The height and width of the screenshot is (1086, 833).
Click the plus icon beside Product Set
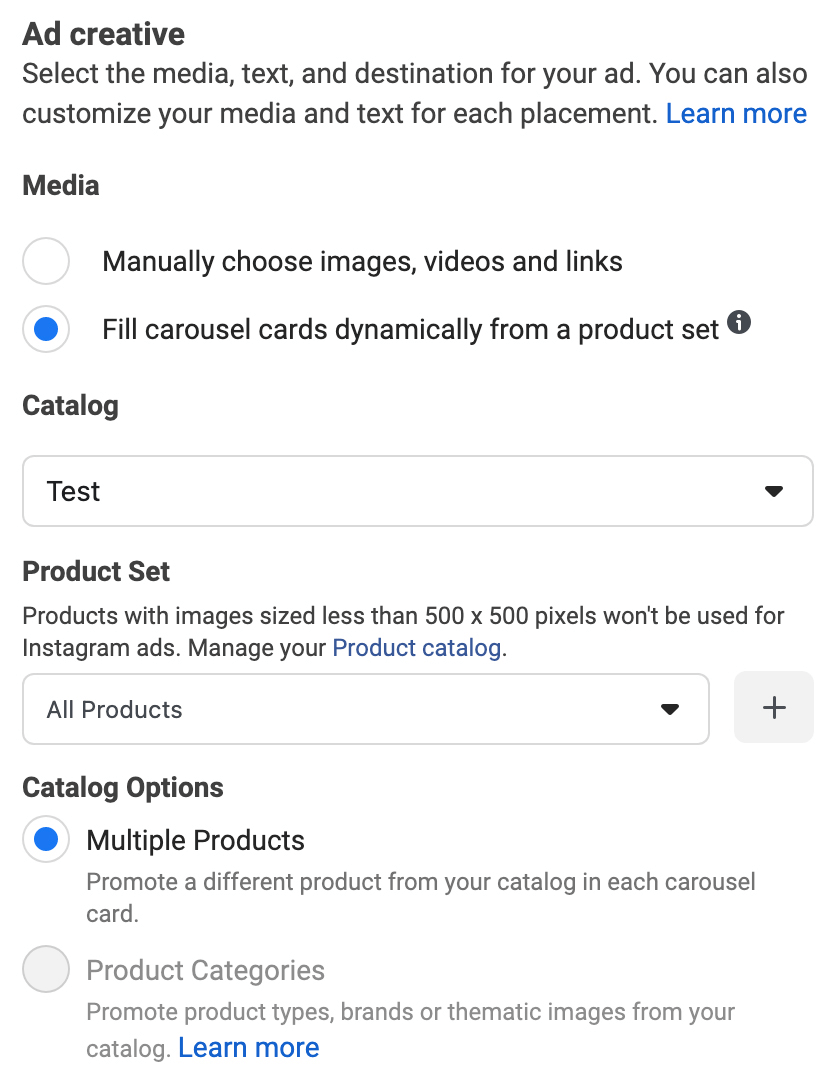pos(774,708)
